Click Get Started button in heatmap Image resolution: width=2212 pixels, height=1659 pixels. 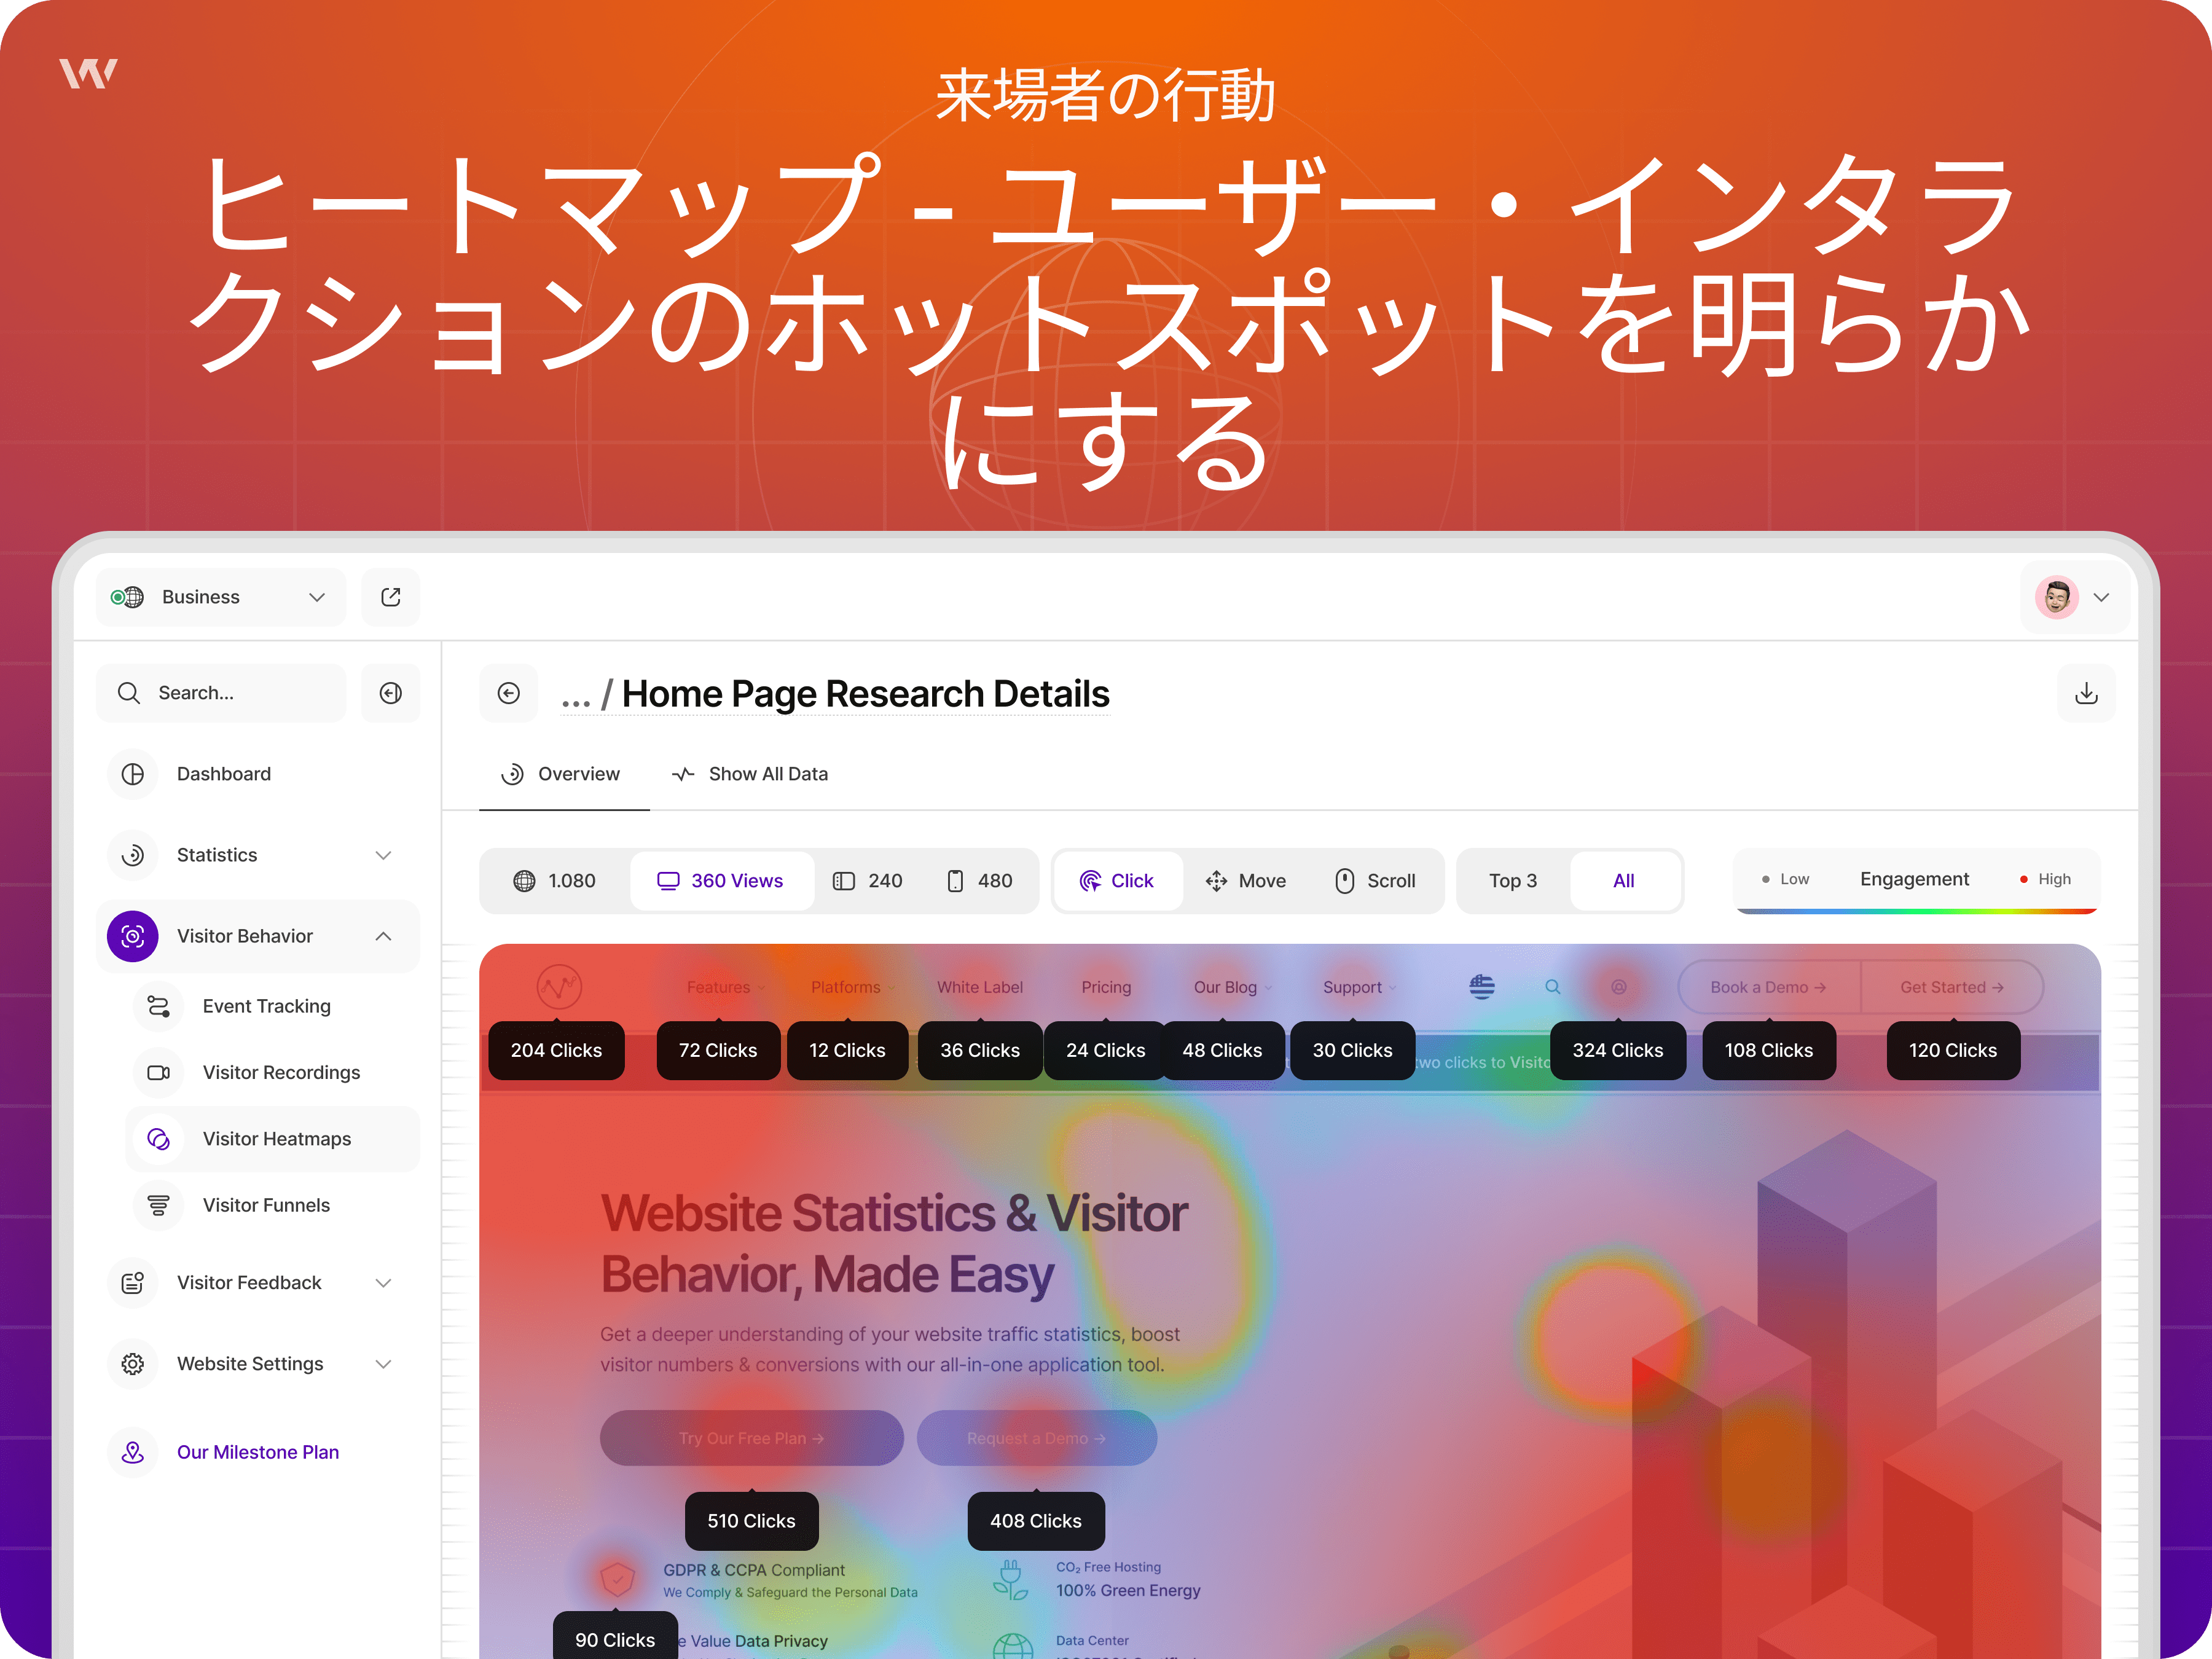[x=1952, y=987]
